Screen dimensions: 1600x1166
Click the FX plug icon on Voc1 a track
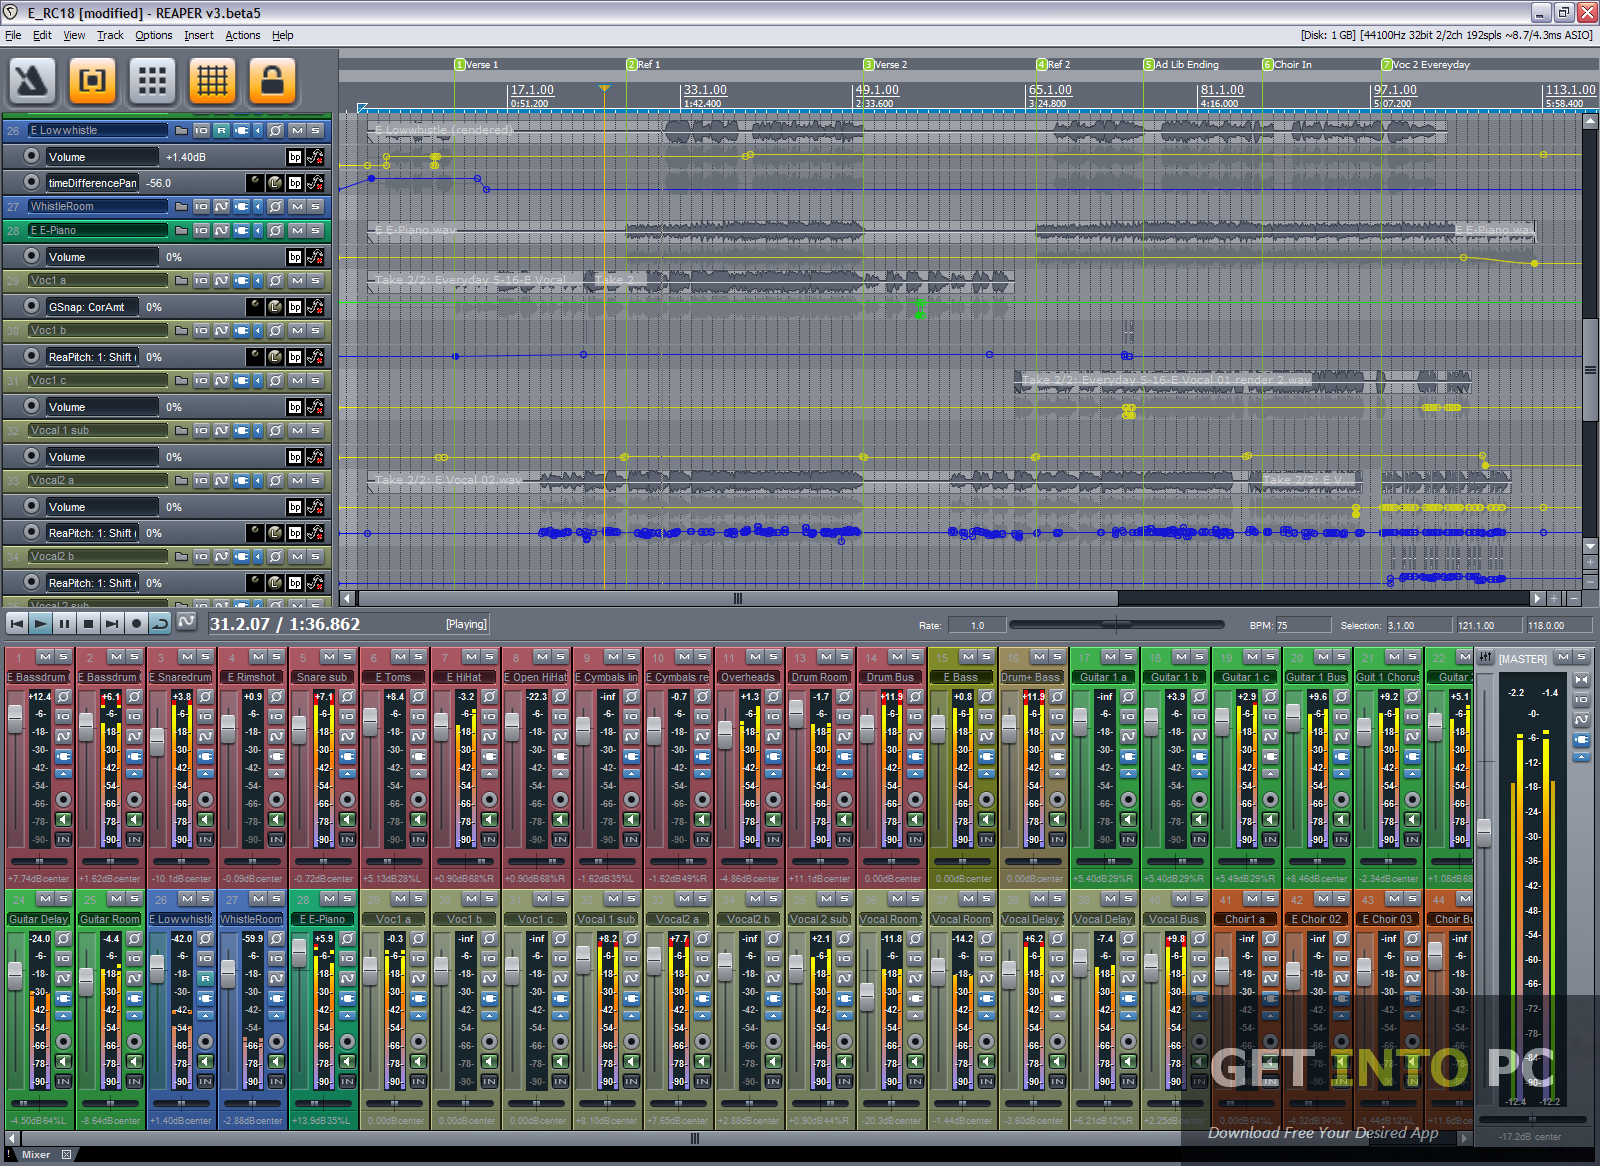click(x=241, y=281)
